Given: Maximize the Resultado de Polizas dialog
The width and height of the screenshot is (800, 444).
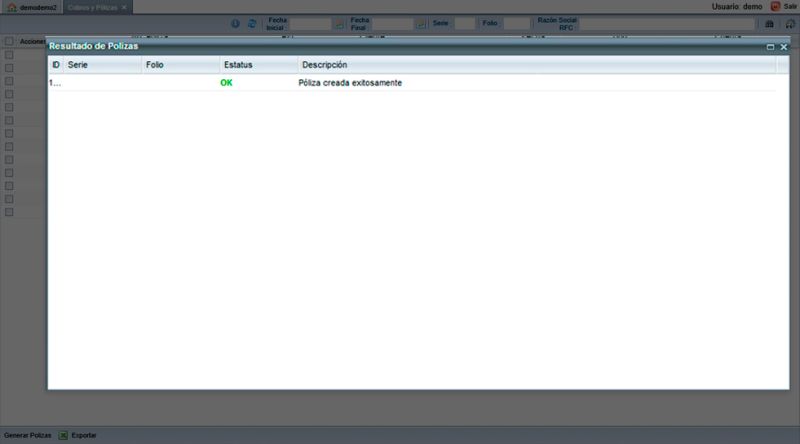Looking at the screenshot, I should pos(770,47).
